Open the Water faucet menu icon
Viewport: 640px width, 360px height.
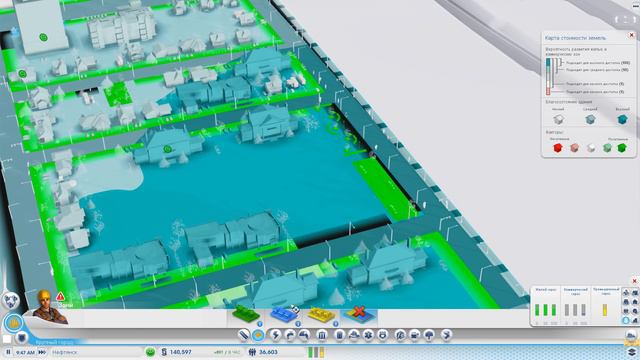click(x=290, y=335)
